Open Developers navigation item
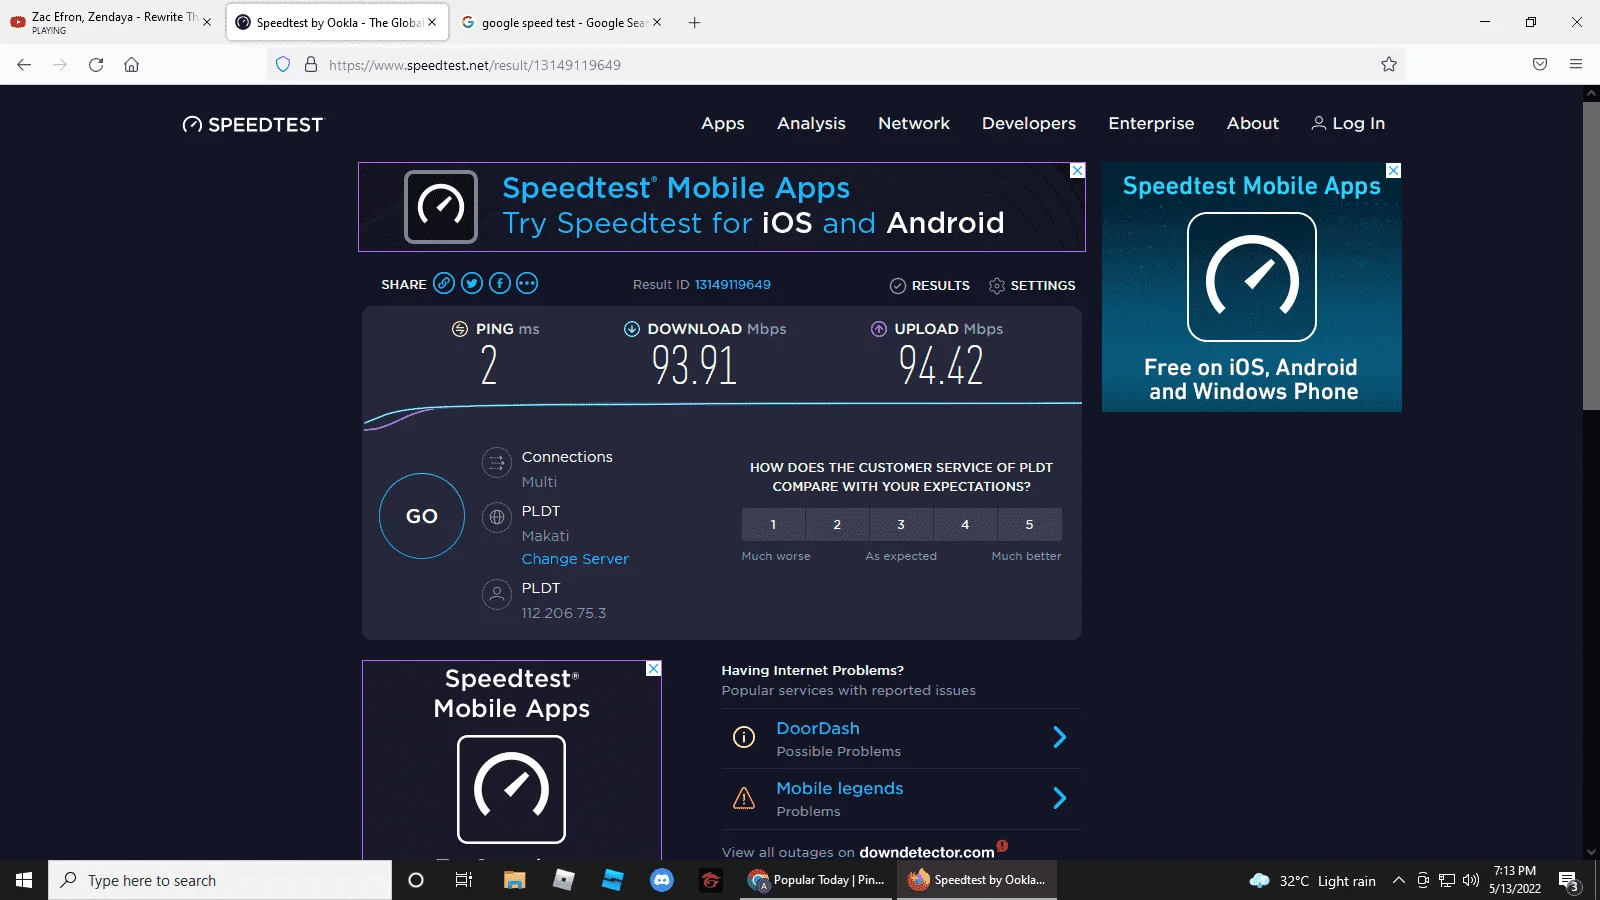The image size is (1600, 900). pos(1029,123)
